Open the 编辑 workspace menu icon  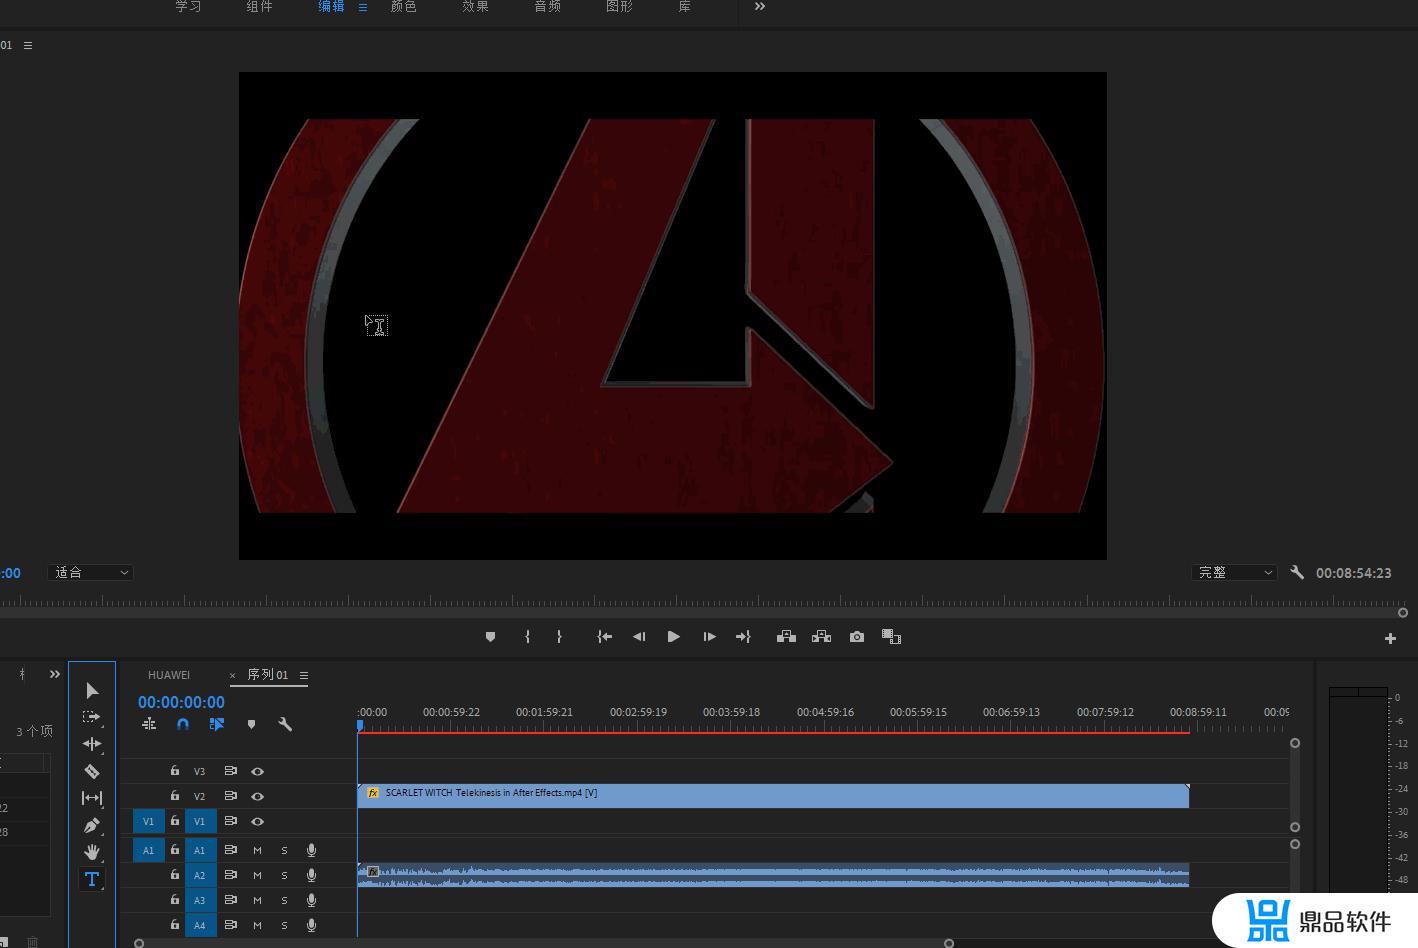click(363, 7)
